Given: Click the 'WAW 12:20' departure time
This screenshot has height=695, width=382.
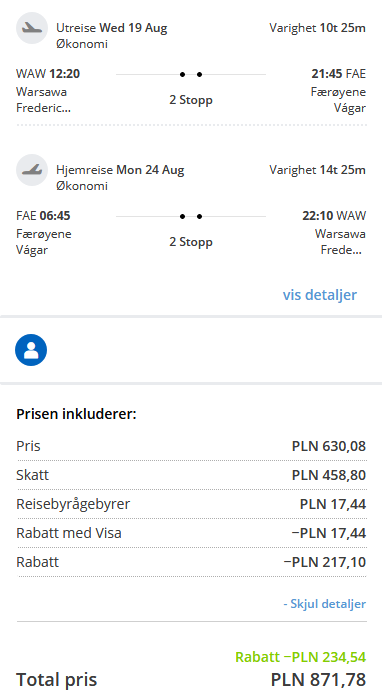Looking at the screenshot, I should pyautogui.click(x=48, y=74).
